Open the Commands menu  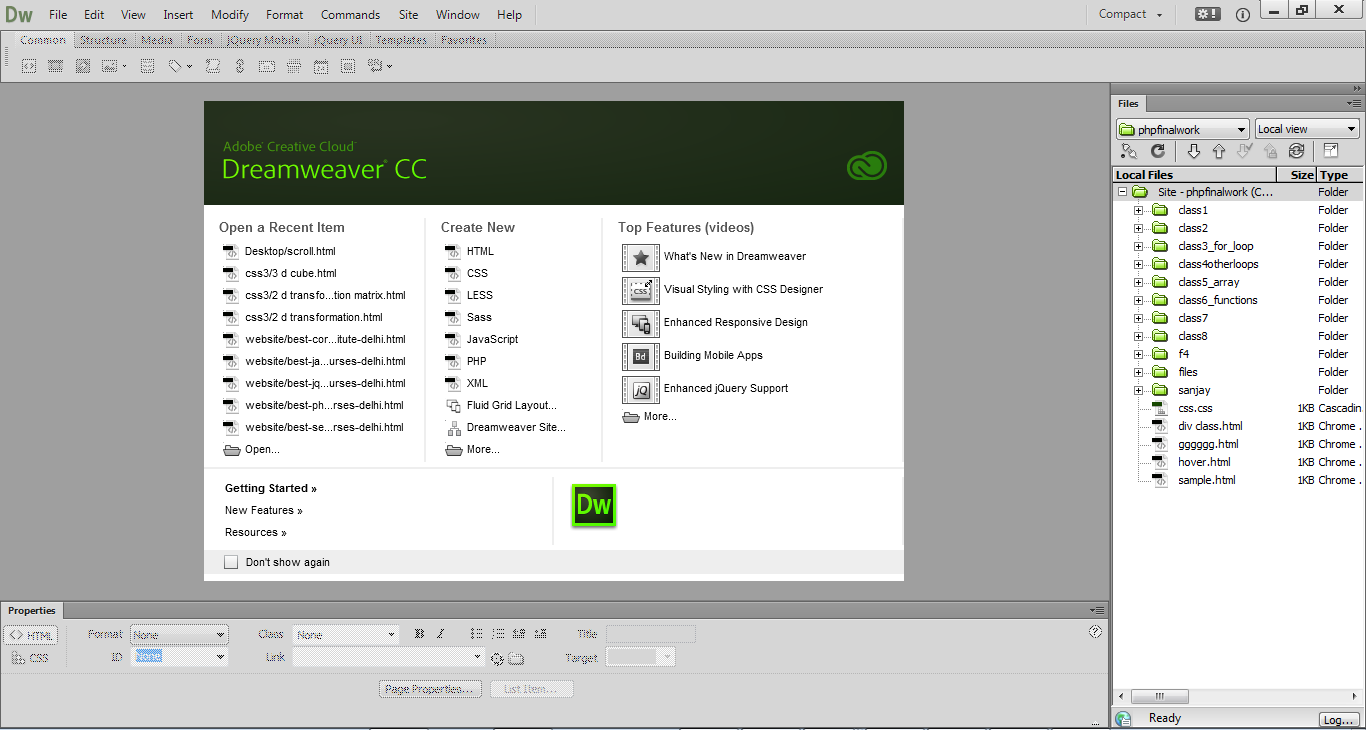[350, 15]
